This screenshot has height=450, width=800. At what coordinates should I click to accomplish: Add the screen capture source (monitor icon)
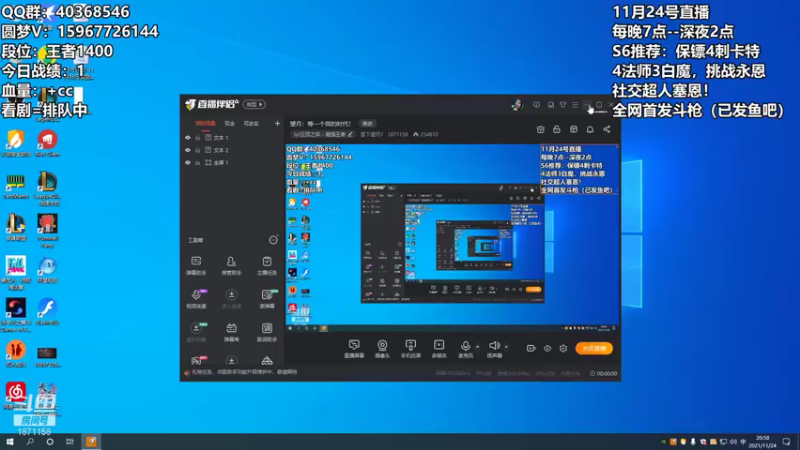coord(354,348)
